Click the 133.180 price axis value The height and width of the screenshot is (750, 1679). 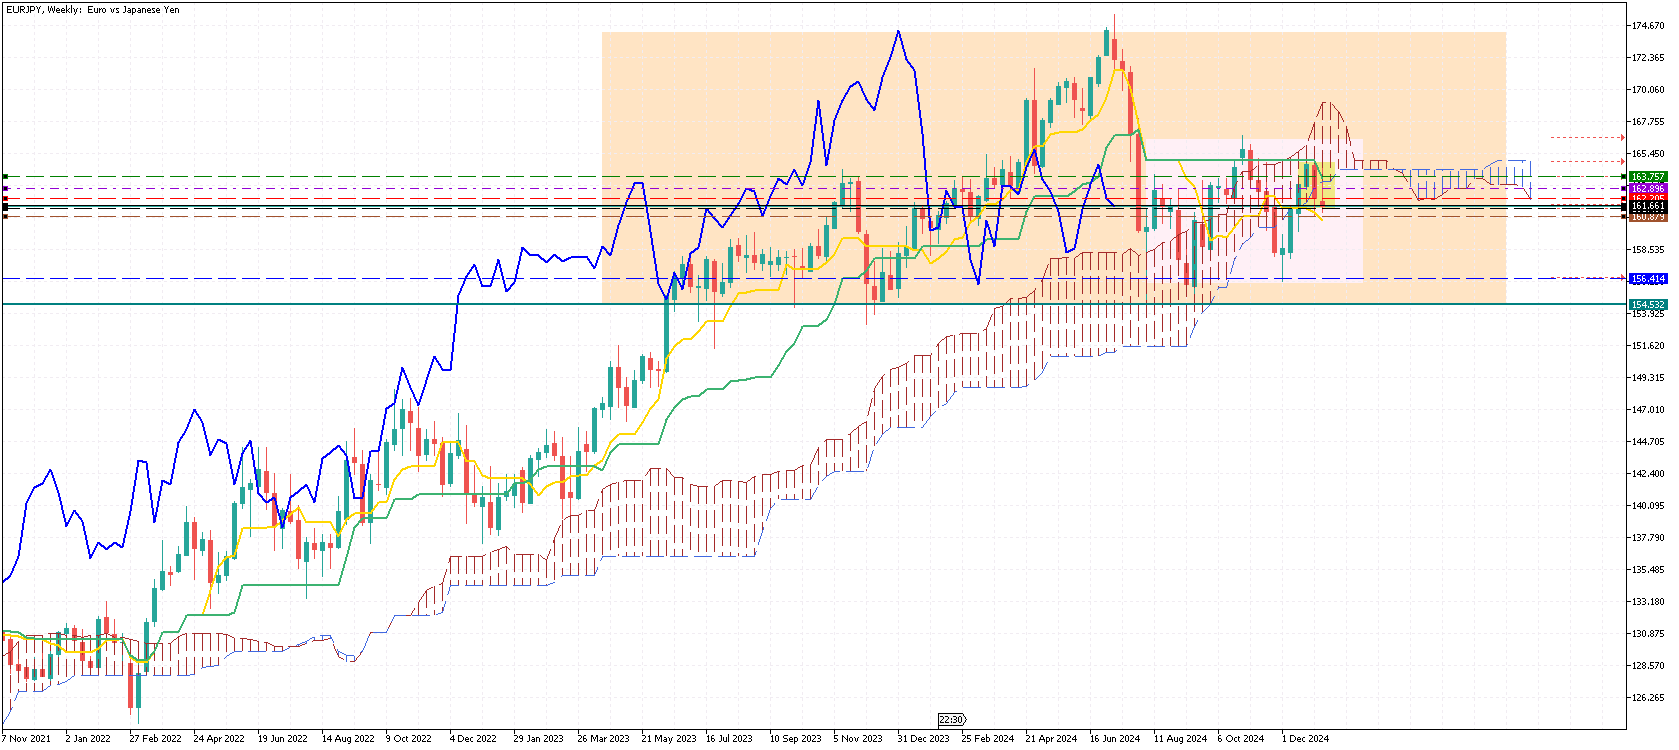(x=1648, y=602)
